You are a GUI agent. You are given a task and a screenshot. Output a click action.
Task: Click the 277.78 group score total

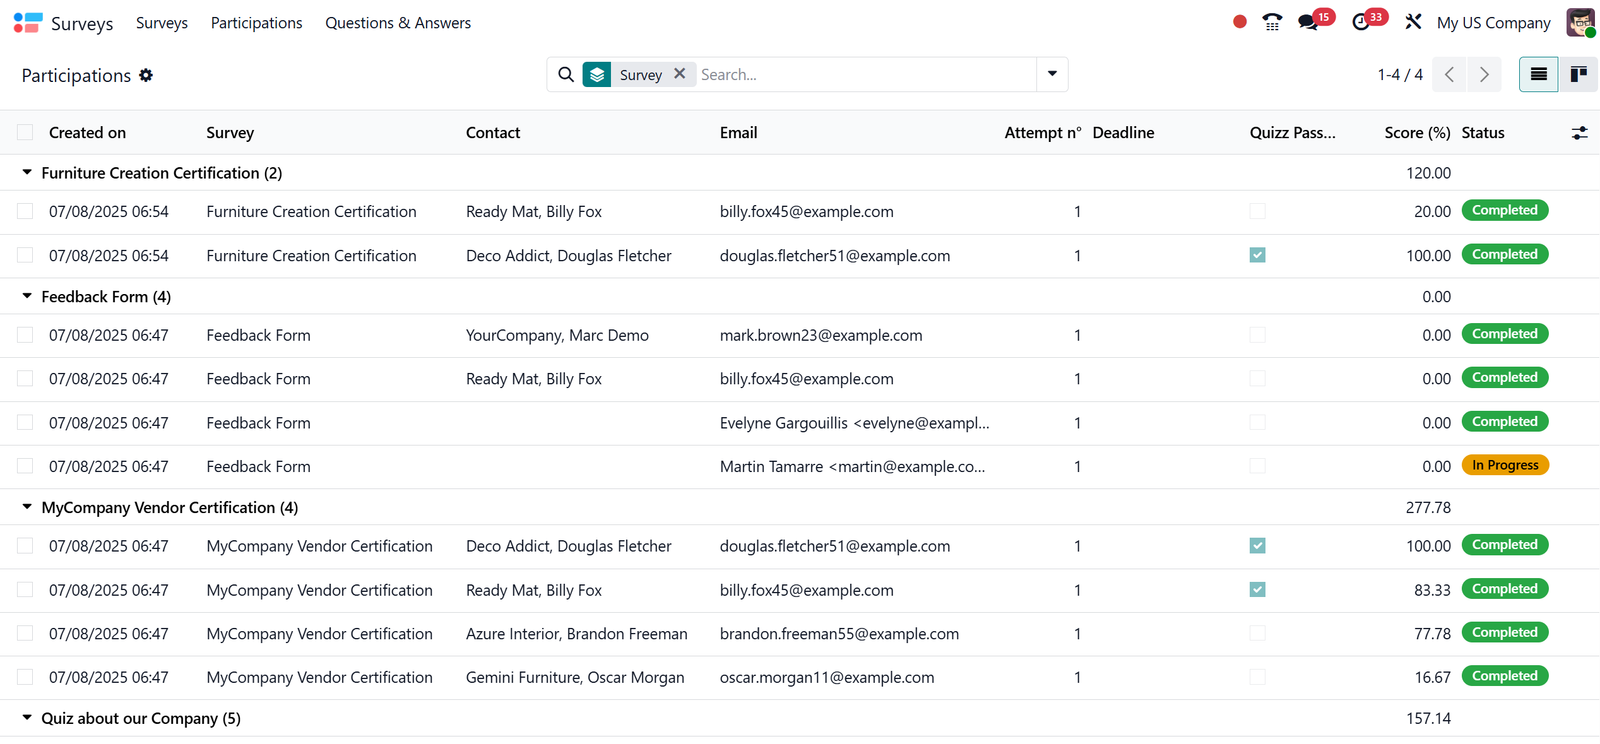tap(1428, 507)
